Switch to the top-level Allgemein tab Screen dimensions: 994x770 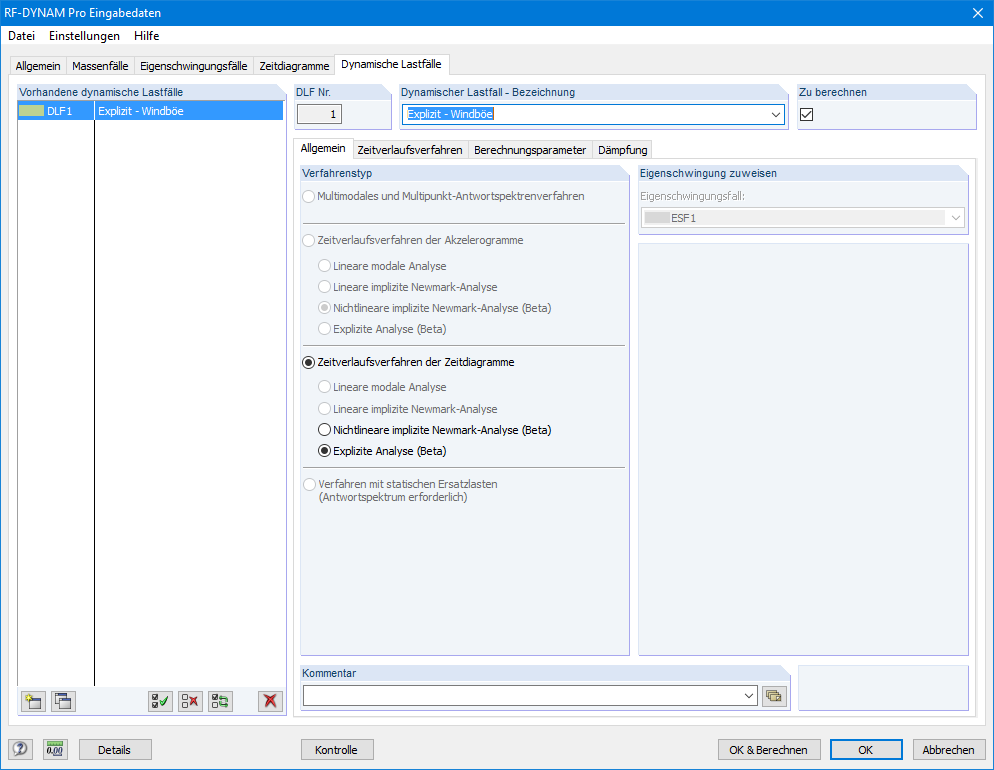point(38,66)
